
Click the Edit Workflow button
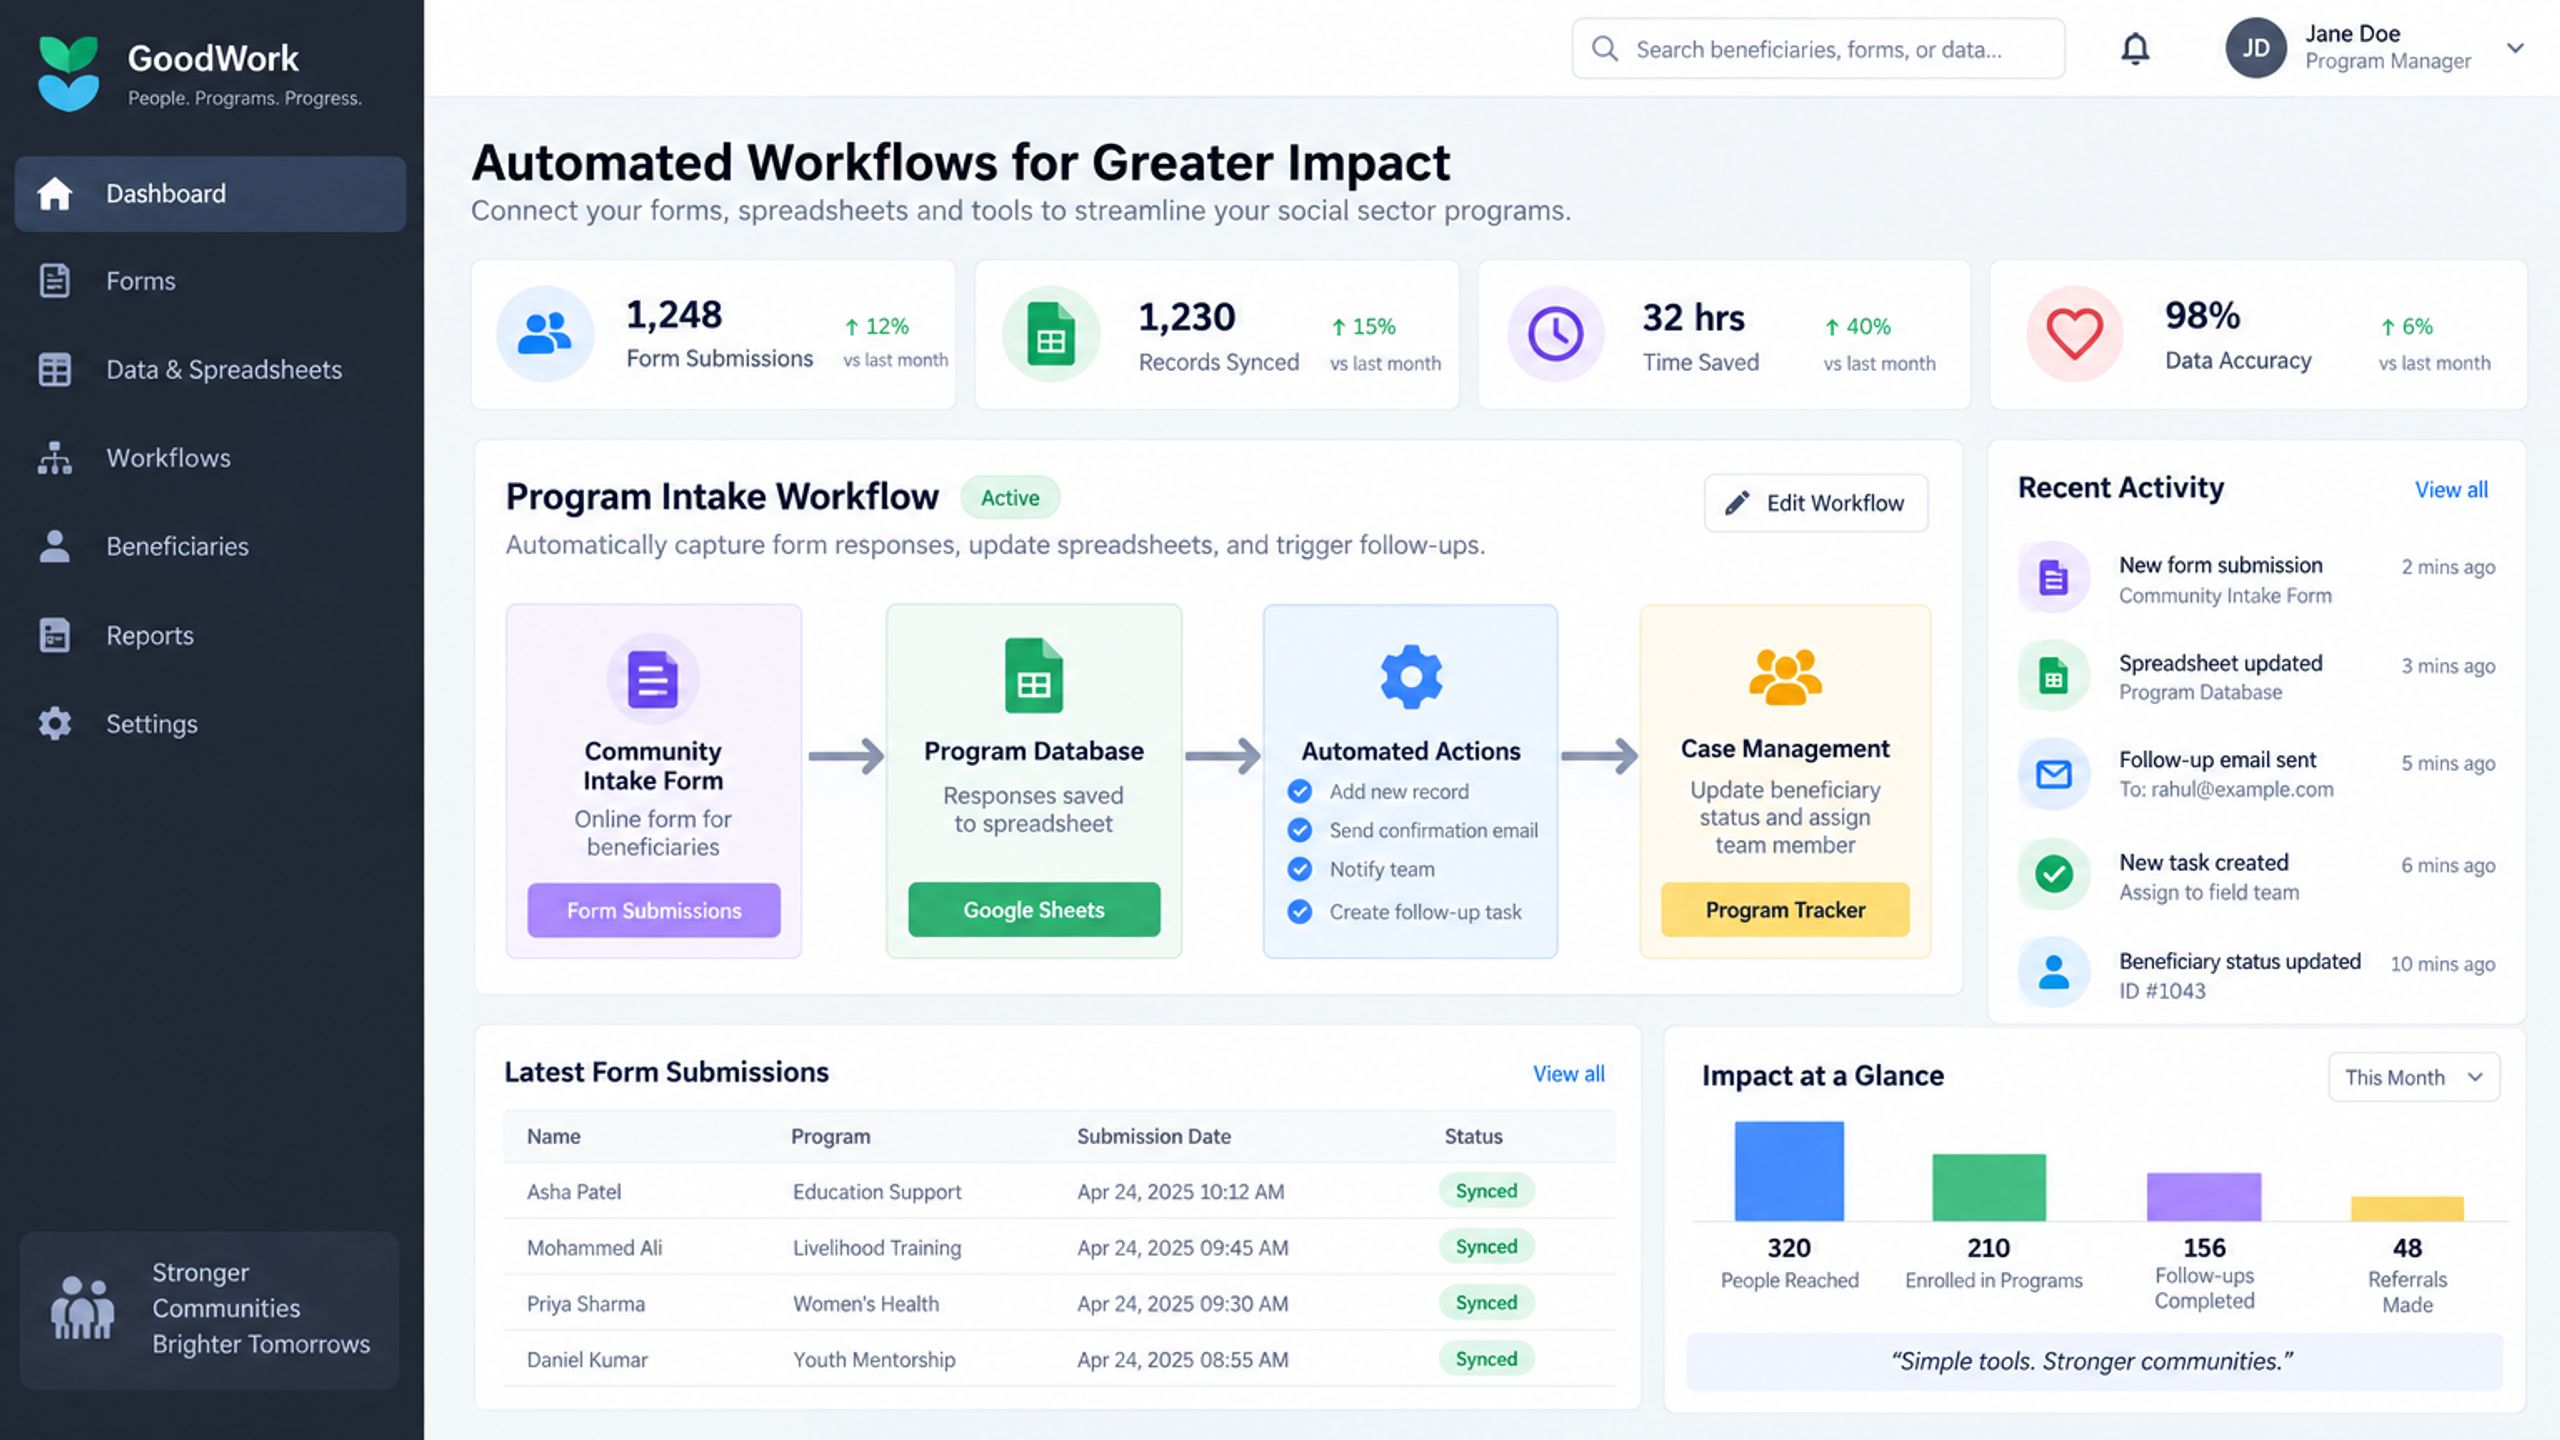(1816, 503)
